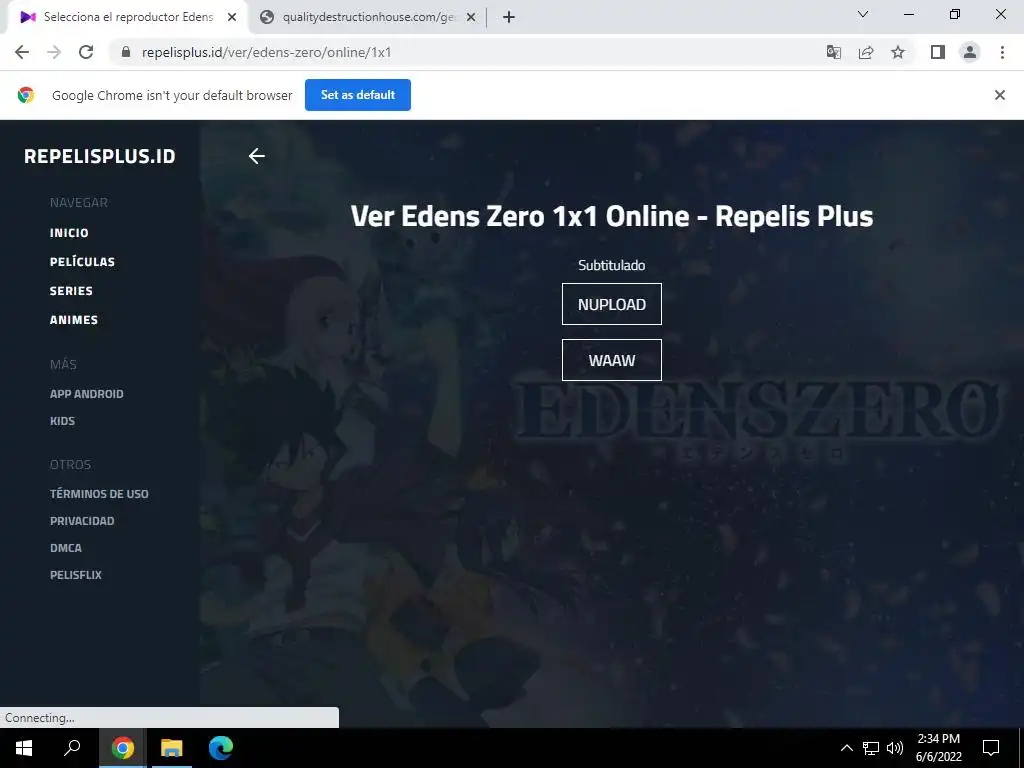The height and width of the screenshot is (768, 1024).
Task: Show hidden system tray icons
Action: tap(846, 748)
